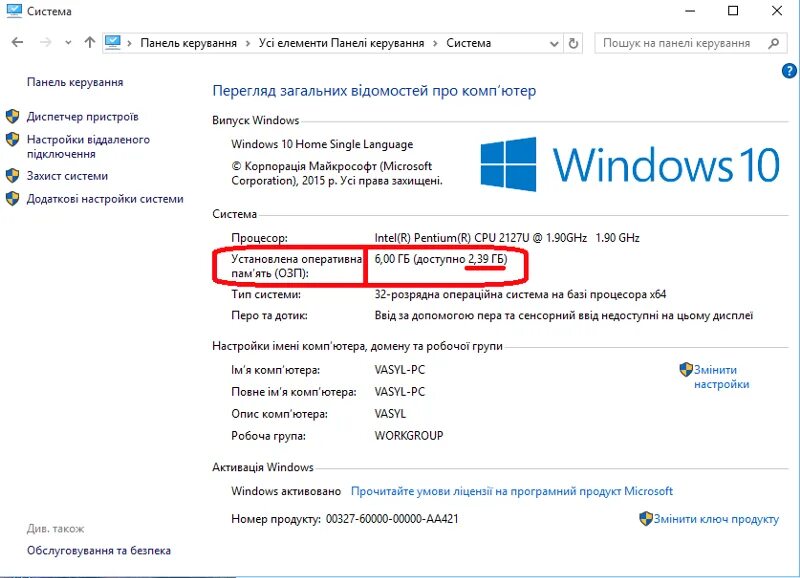Minimize the Система window
This screenshot has width=800, height=578.
pos(690,11)
